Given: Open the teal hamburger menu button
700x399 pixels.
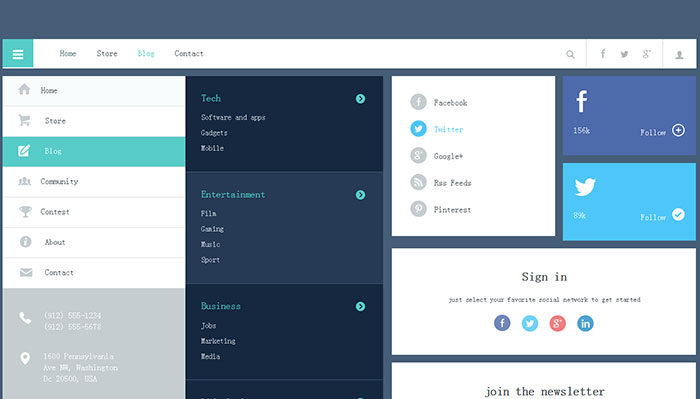Looking at the screenshot, I should pos(18,54).
